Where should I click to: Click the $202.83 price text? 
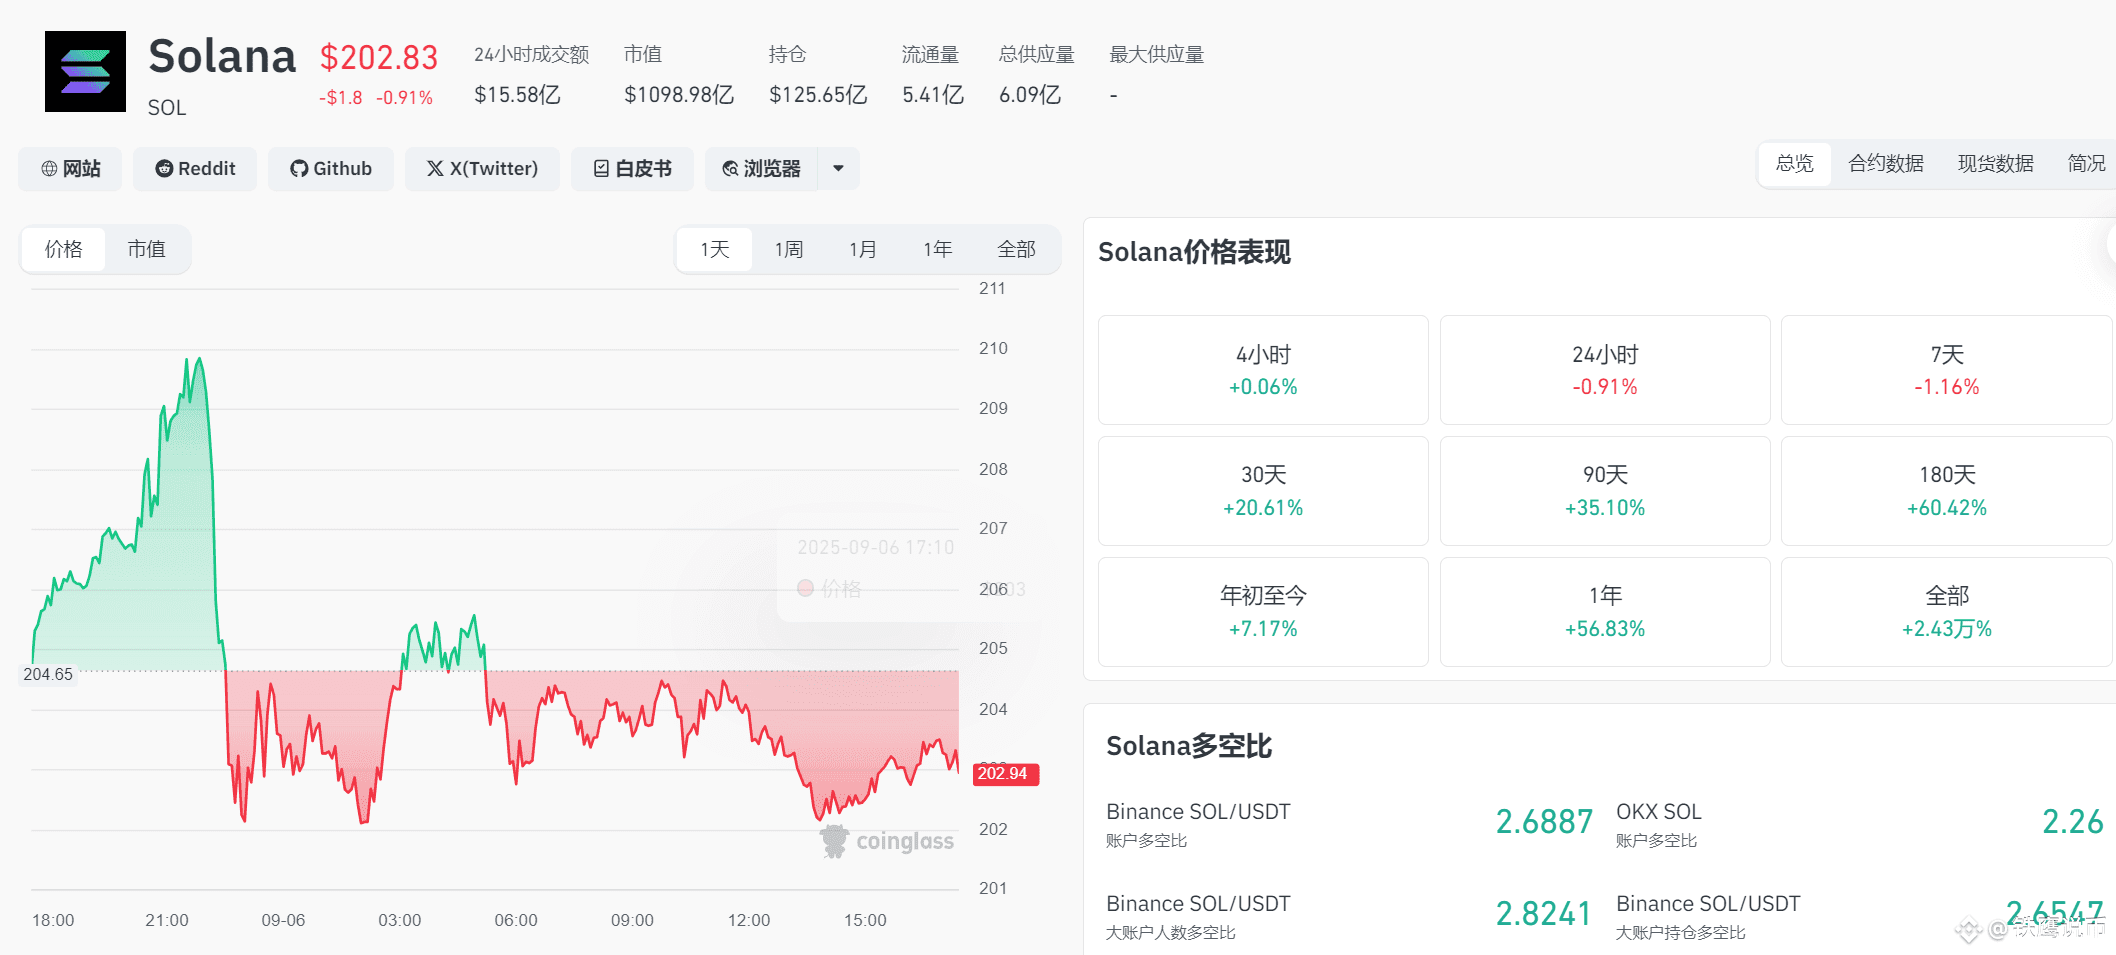tap(379, 58)
